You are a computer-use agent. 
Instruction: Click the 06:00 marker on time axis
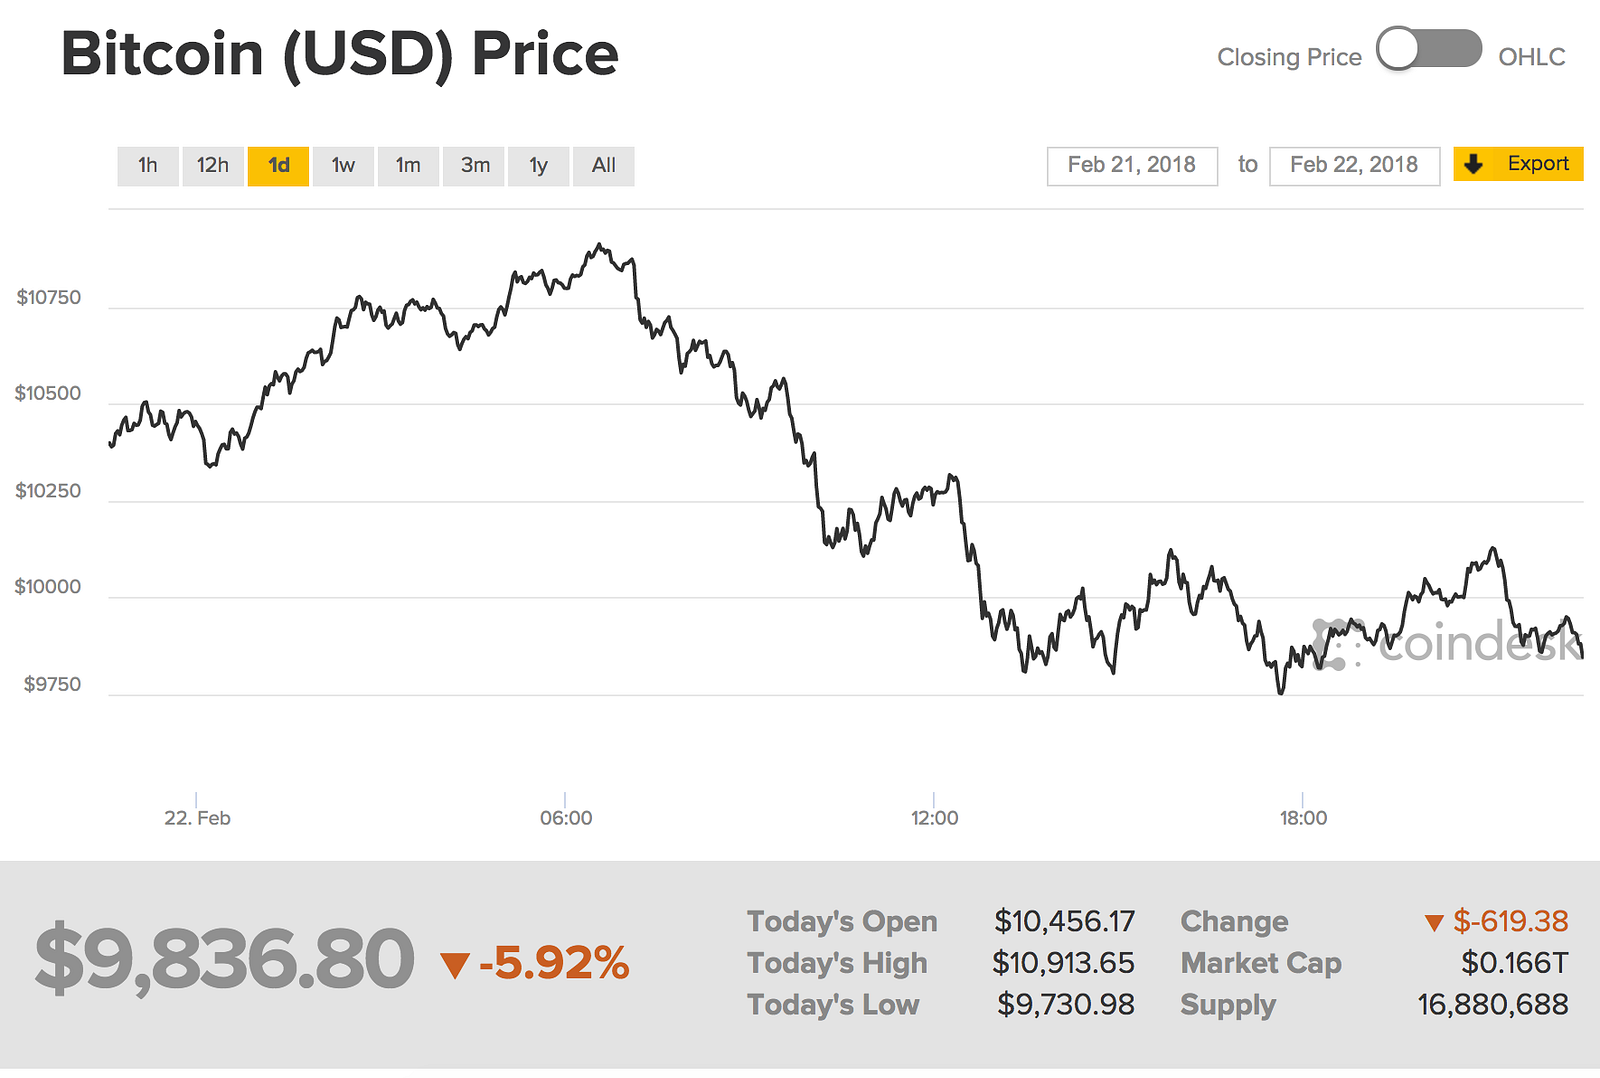tap(566, 818)
